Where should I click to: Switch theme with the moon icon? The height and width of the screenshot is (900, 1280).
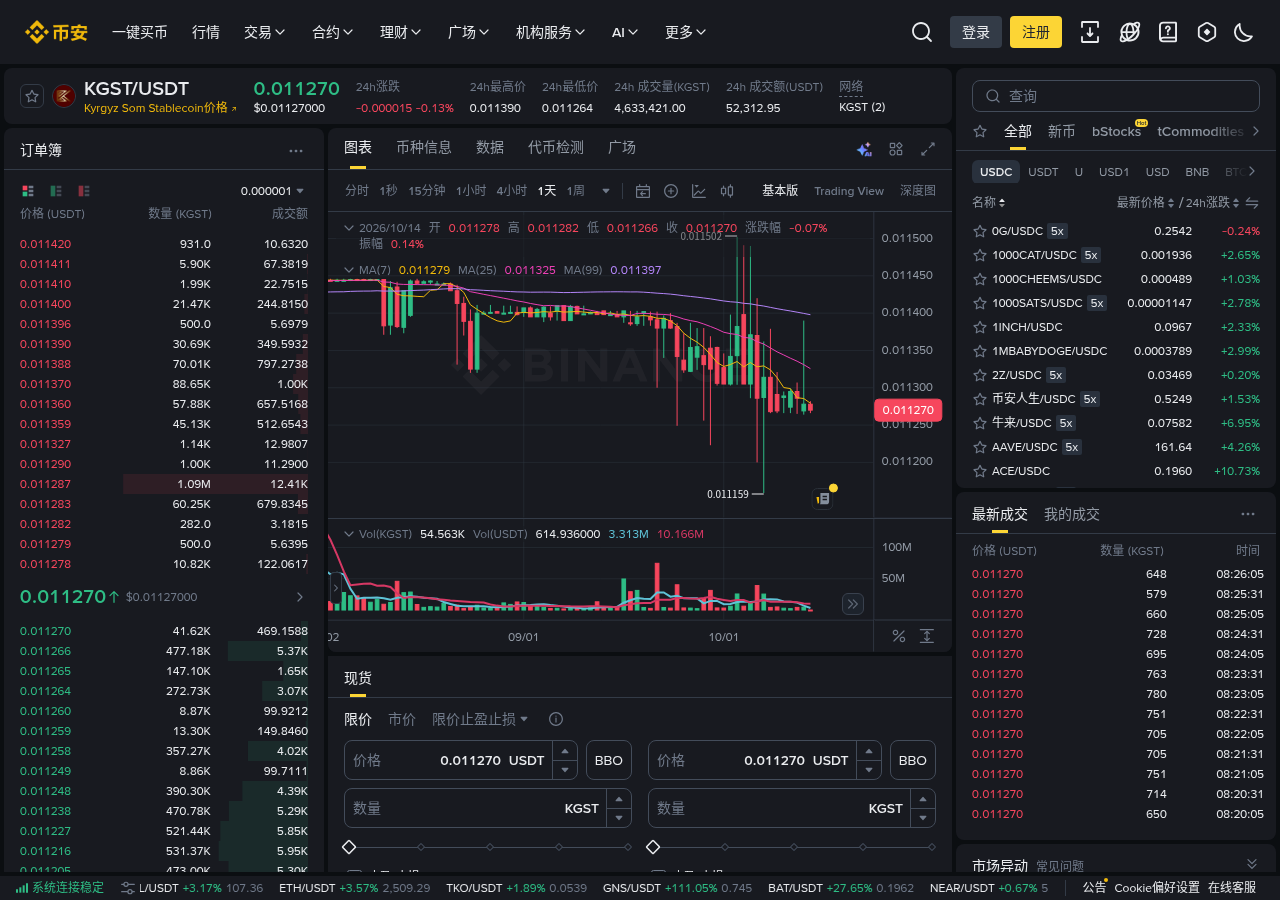(x=1244, y=32)
